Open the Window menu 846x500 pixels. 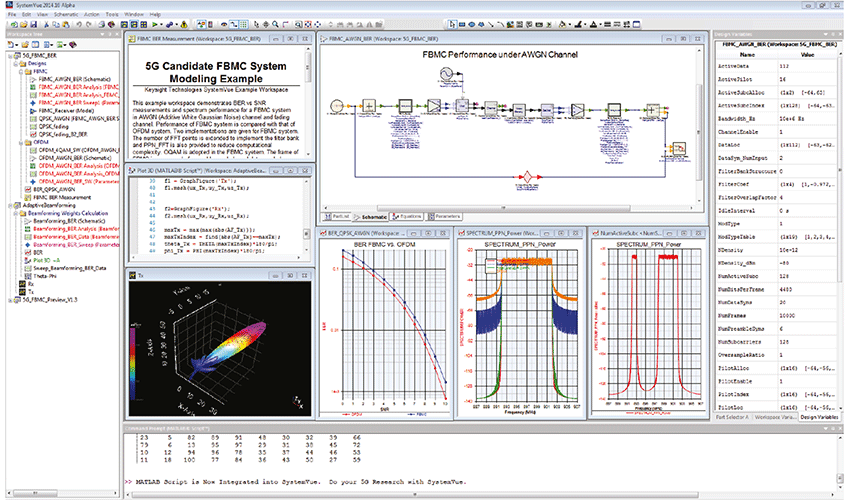click(x=134, y=15)
